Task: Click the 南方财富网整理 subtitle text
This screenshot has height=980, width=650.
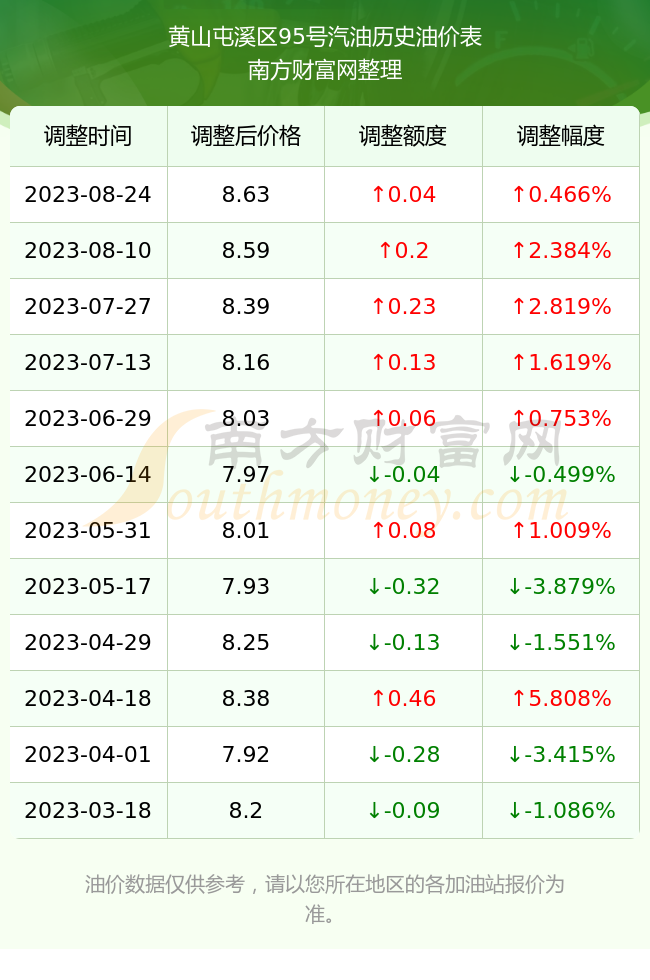Action: pos(325,69)
